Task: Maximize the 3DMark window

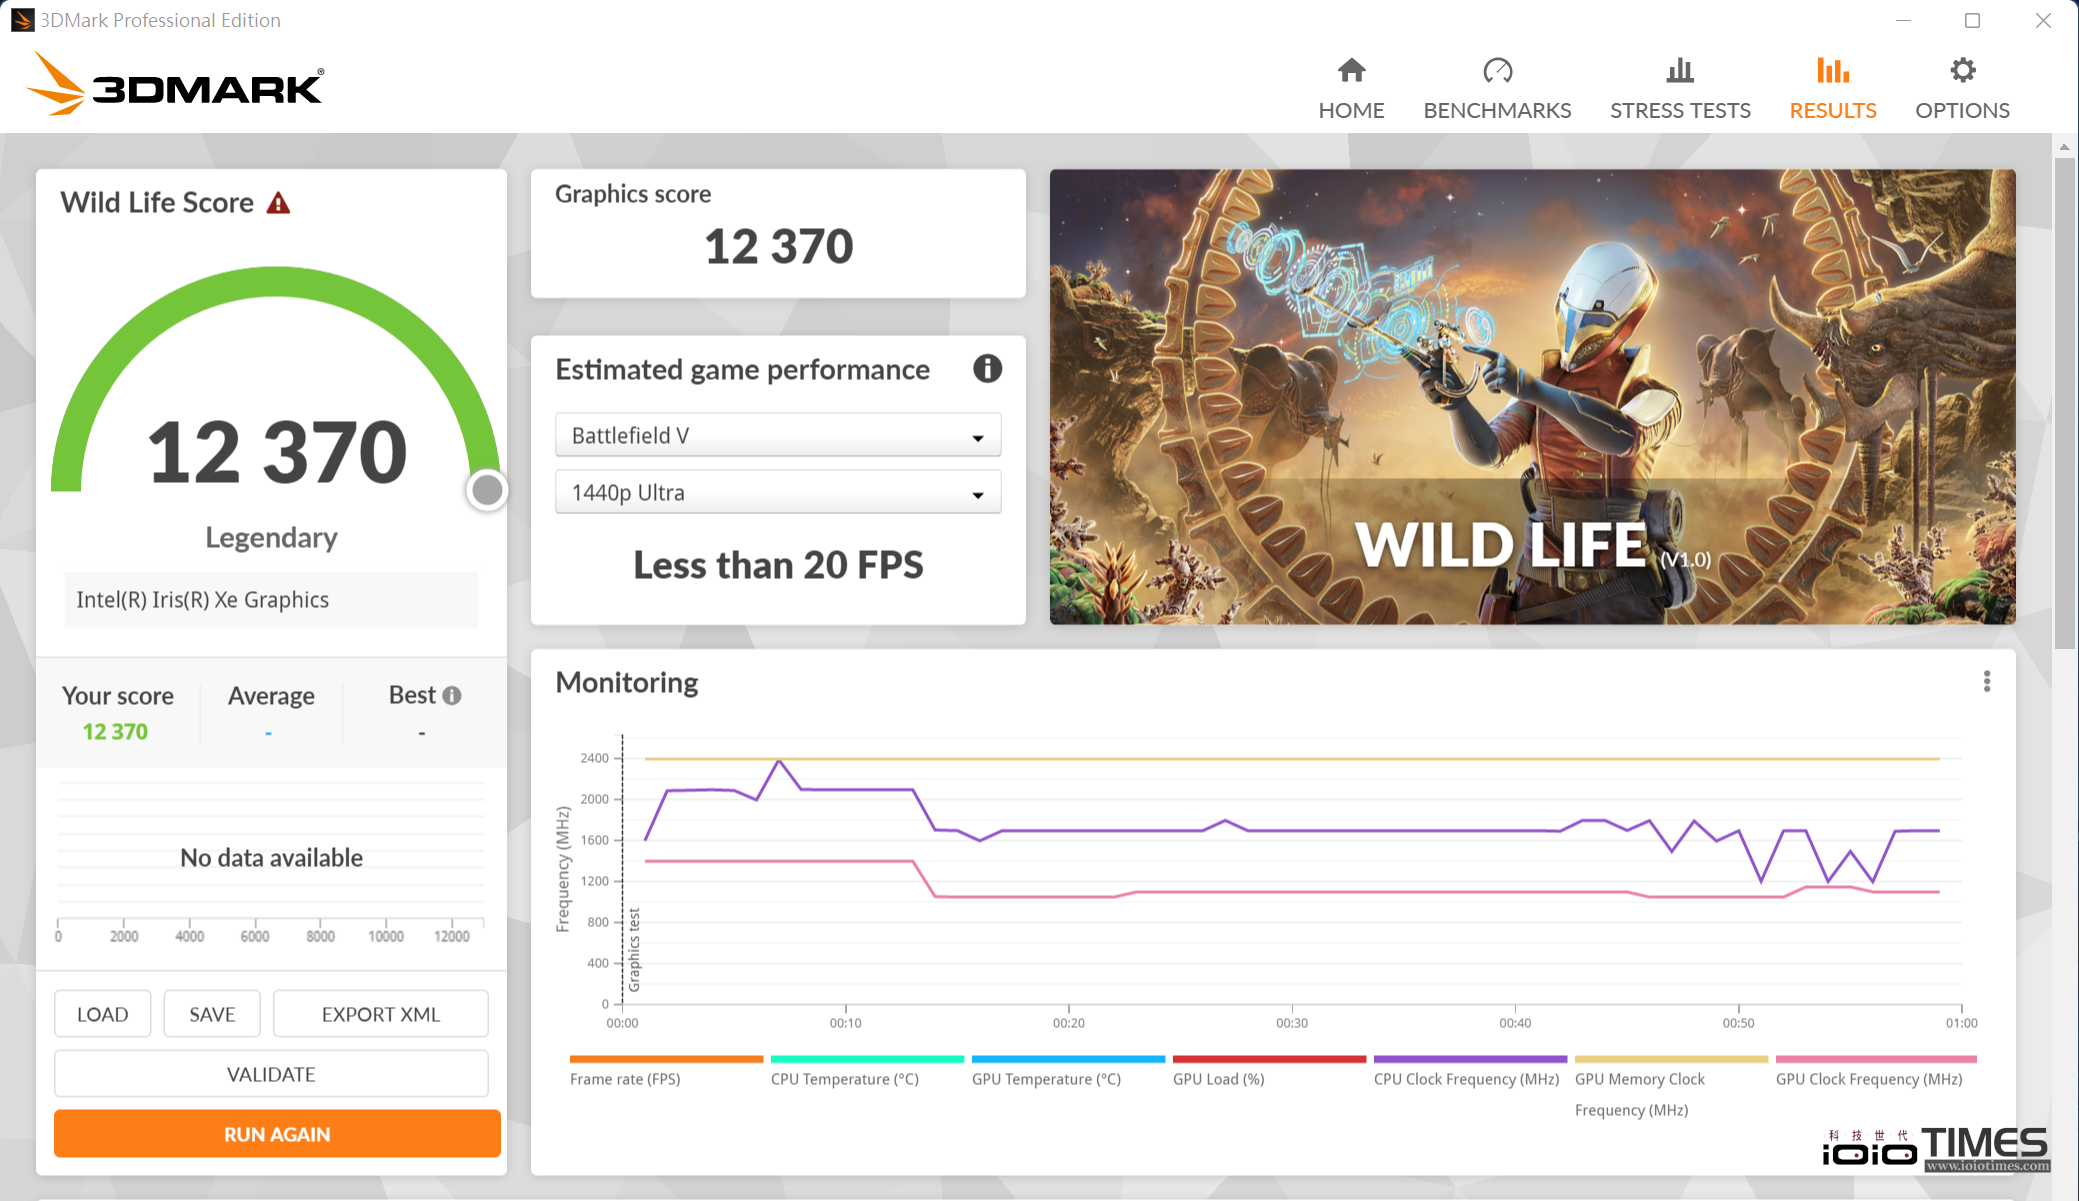Action: tap(1972, 20)
